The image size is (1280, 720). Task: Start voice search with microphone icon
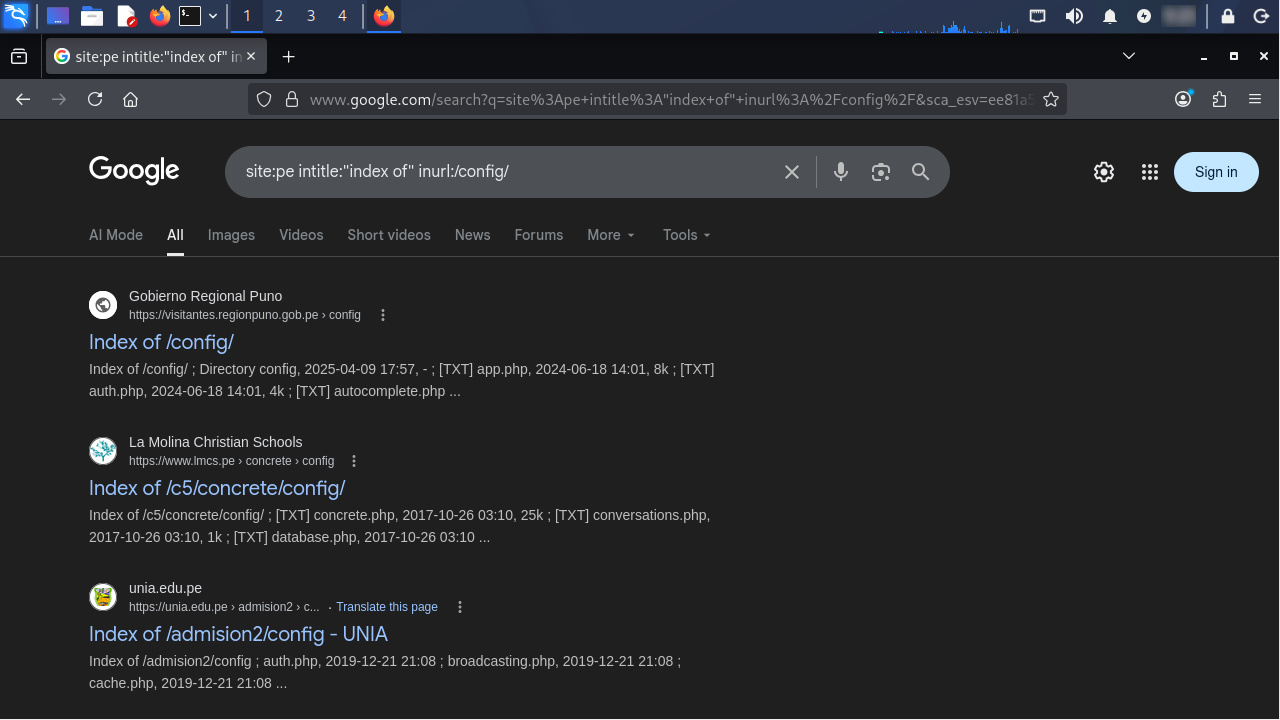840,172
